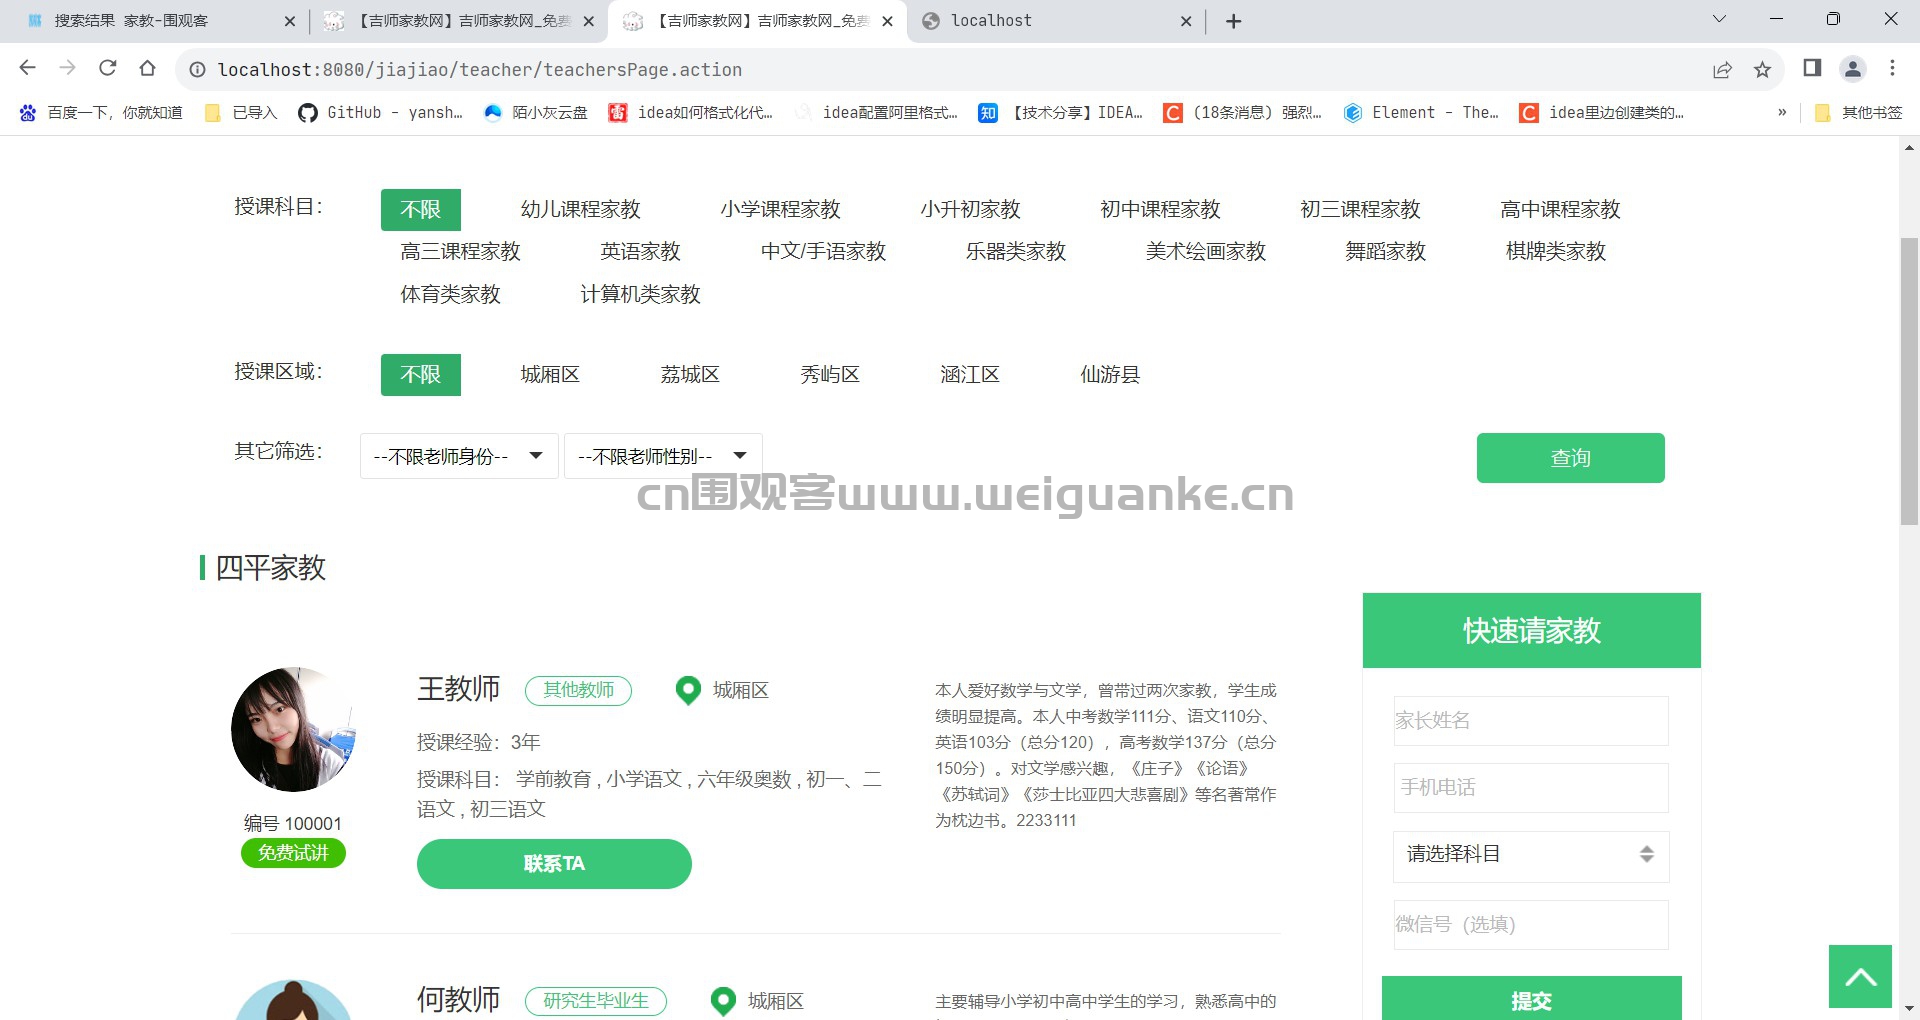Viewport: 1920px width, 1020px height.
Task: Go back to the previous page
Action: pyautogui.click(x=28, y=68)
